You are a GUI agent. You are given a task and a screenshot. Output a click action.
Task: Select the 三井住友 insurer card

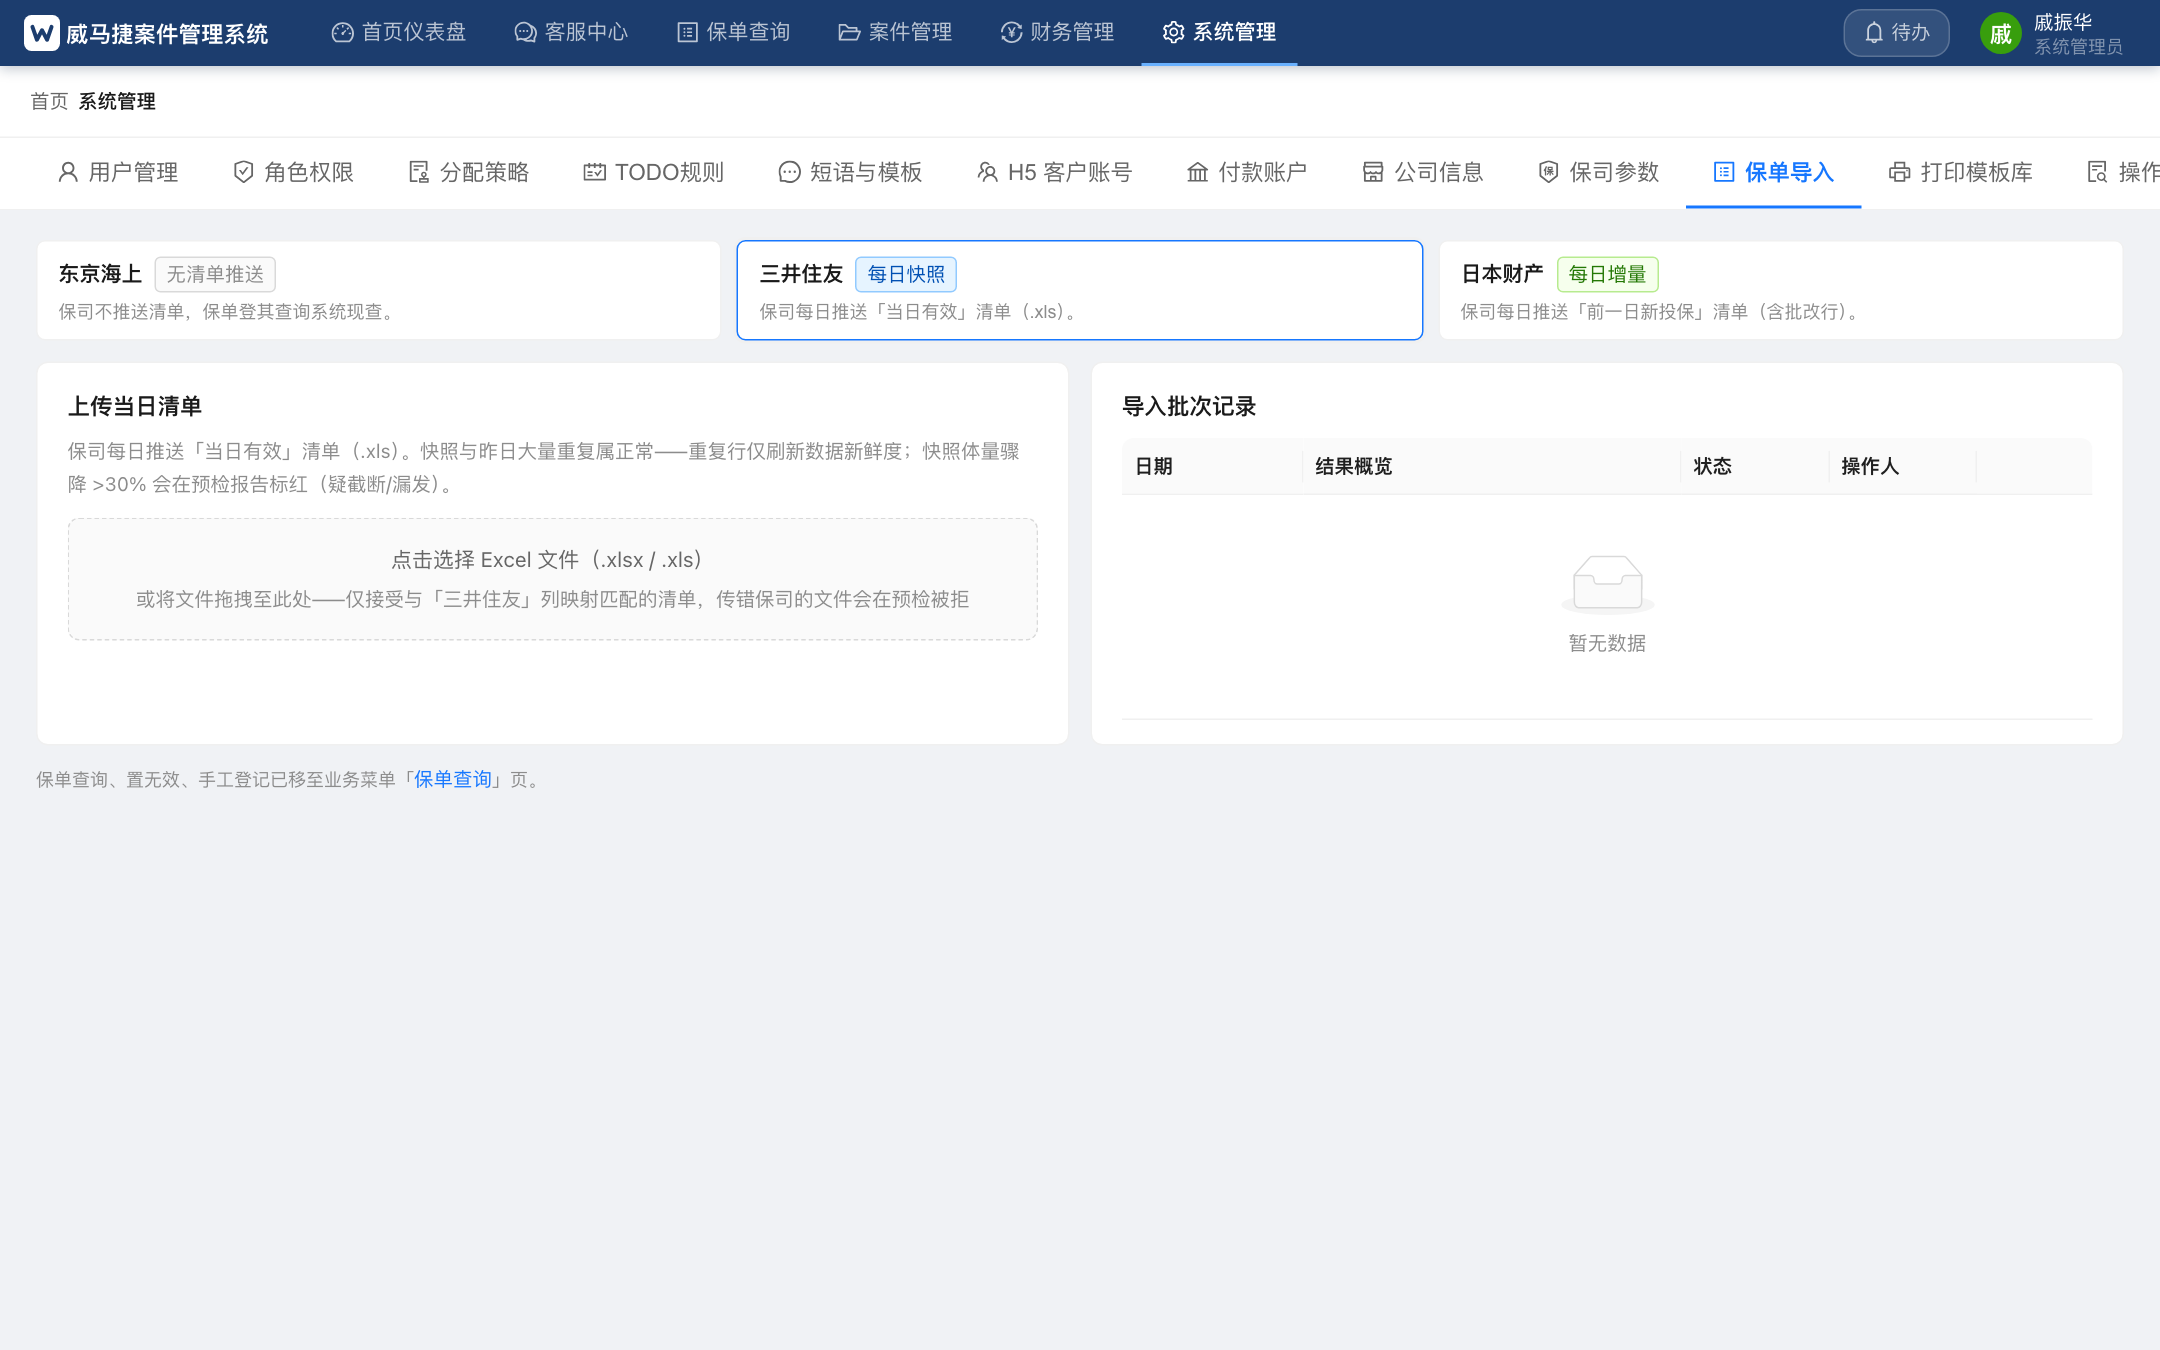point(1080,290)
